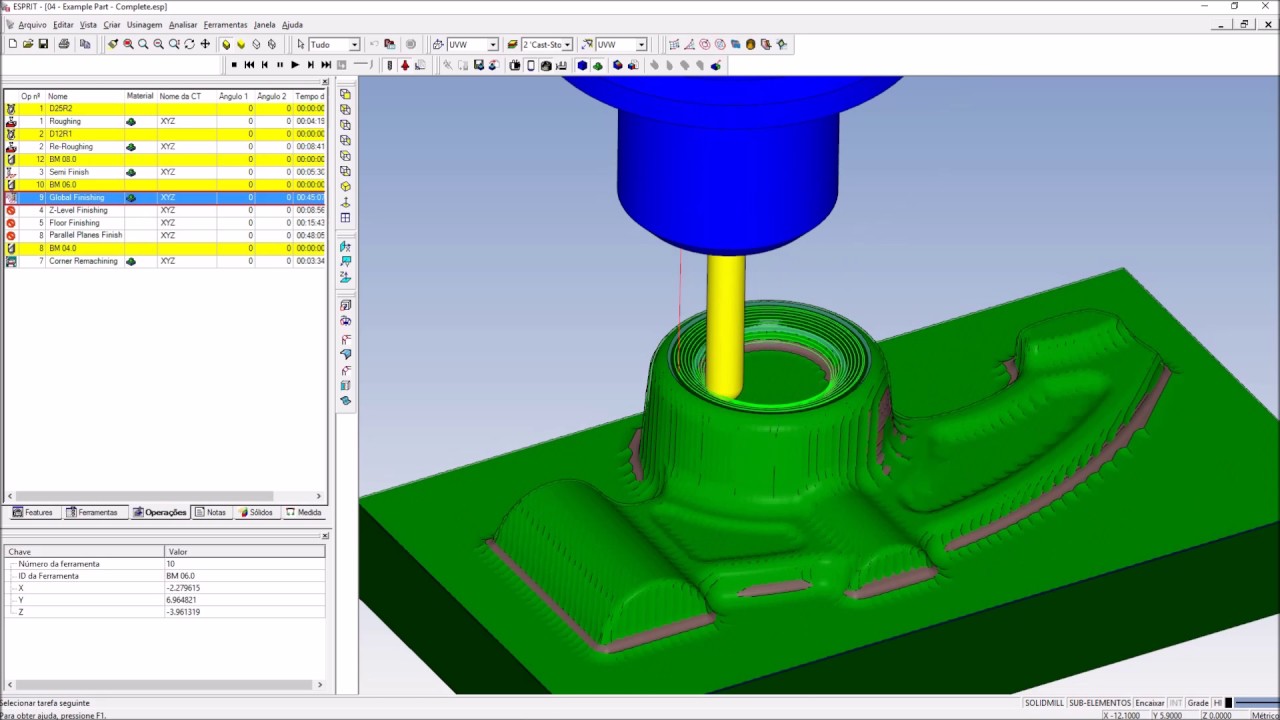Toggle wireframe cube display mode
The height and width of the screenshot is (720, 1280).
(x=256, y=44)
